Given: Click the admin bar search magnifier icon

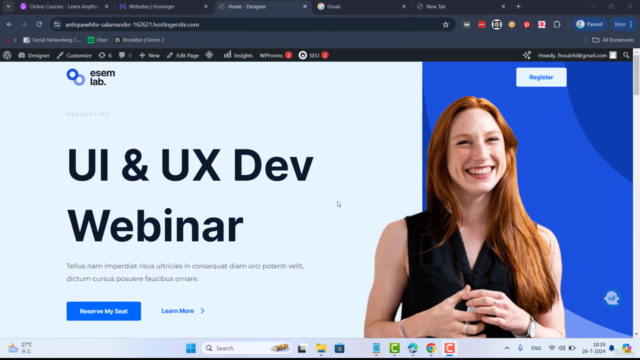Looking at the screenshot, I should pos(626,55).
